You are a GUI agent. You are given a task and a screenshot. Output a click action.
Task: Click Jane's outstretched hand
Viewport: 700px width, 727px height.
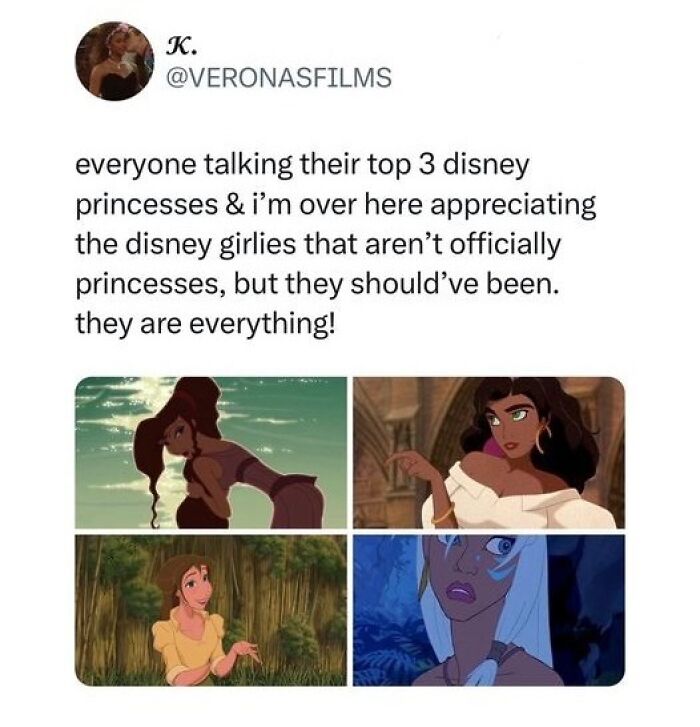[245, 650]
